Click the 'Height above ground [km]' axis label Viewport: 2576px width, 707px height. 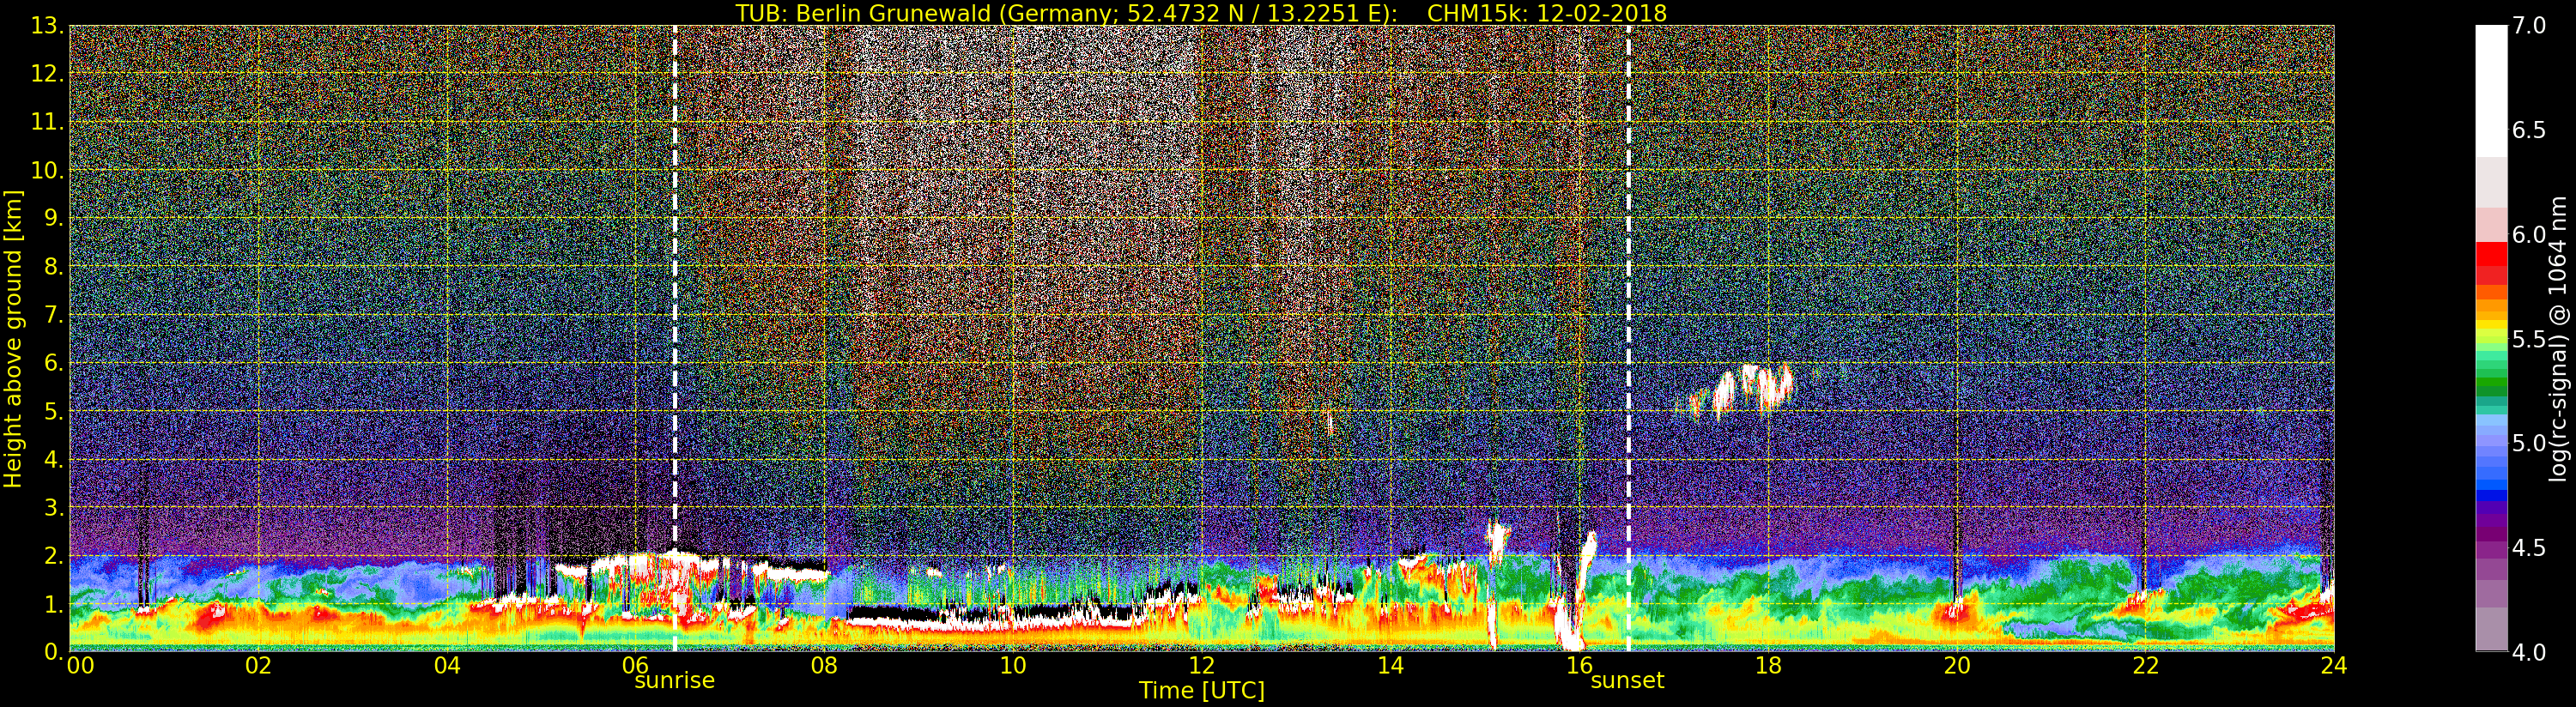13,339
